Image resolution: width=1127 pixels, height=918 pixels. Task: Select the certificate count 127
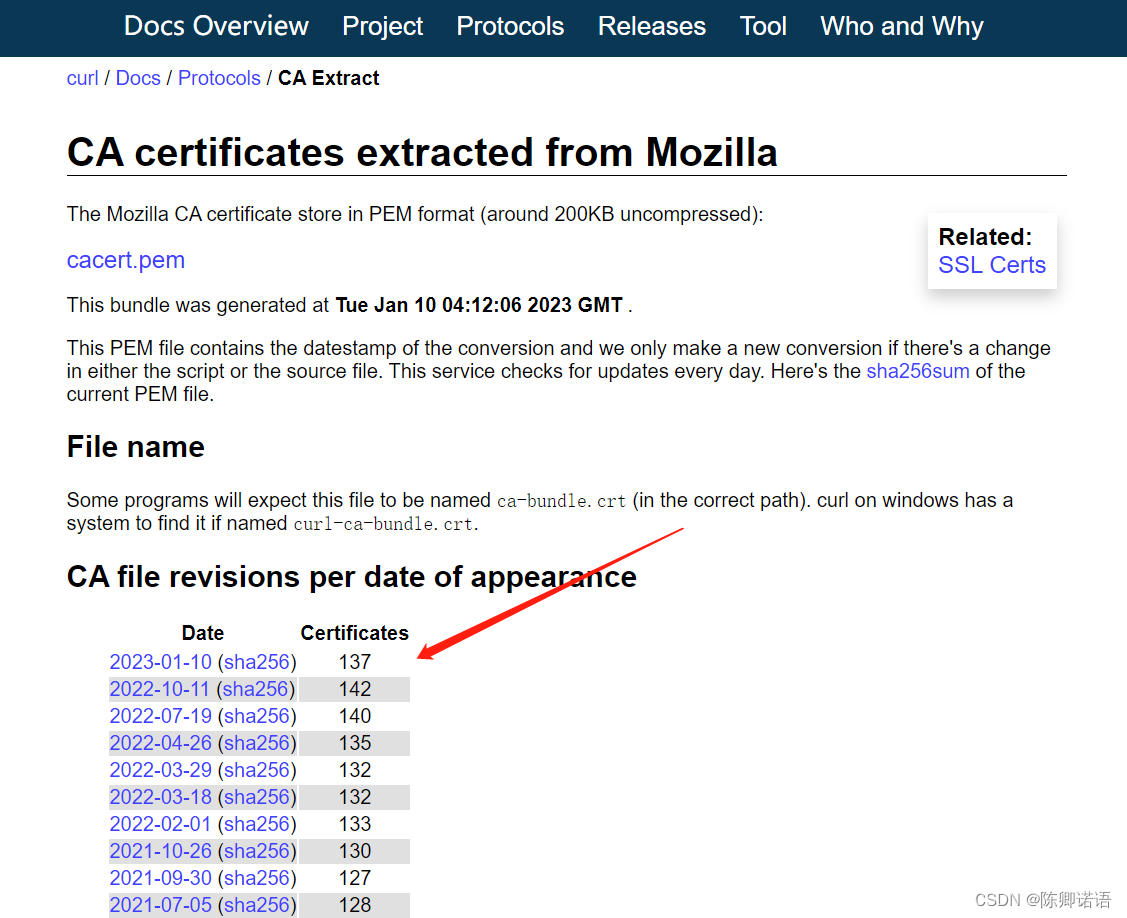click(x=354, y=878)
